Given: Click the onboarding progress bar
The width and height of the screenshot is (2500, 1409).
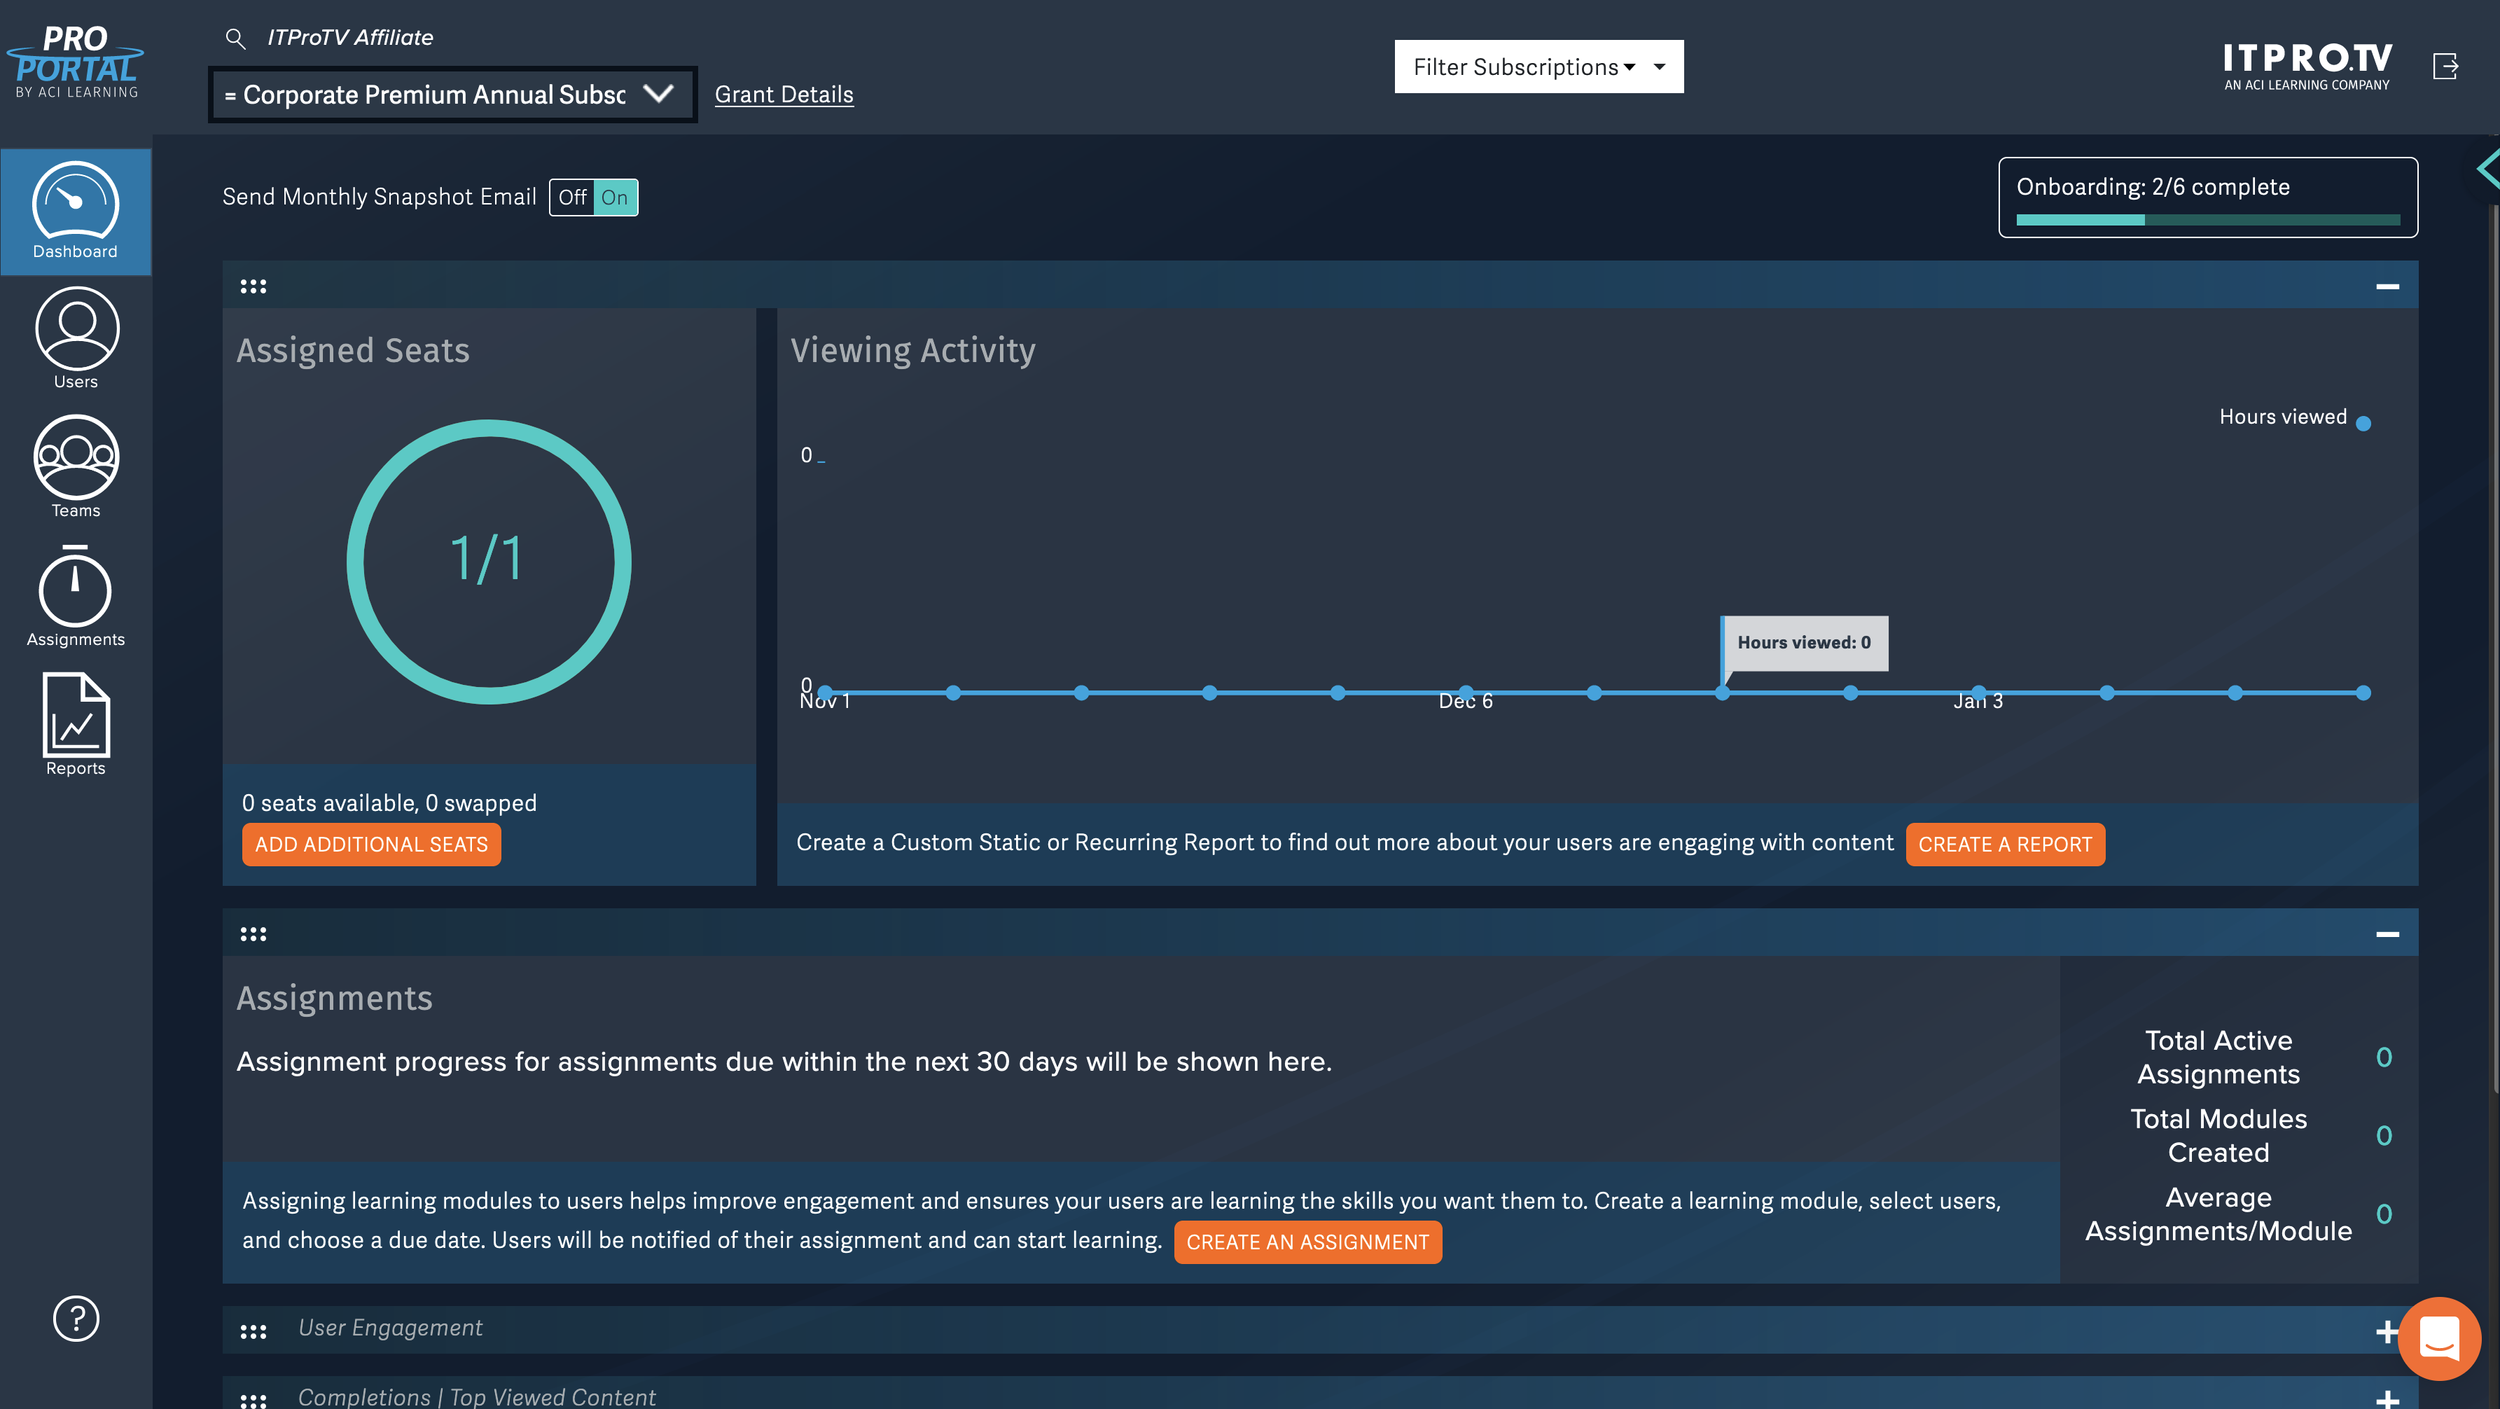Looking at the screenshot, I should coord(2208,219).
